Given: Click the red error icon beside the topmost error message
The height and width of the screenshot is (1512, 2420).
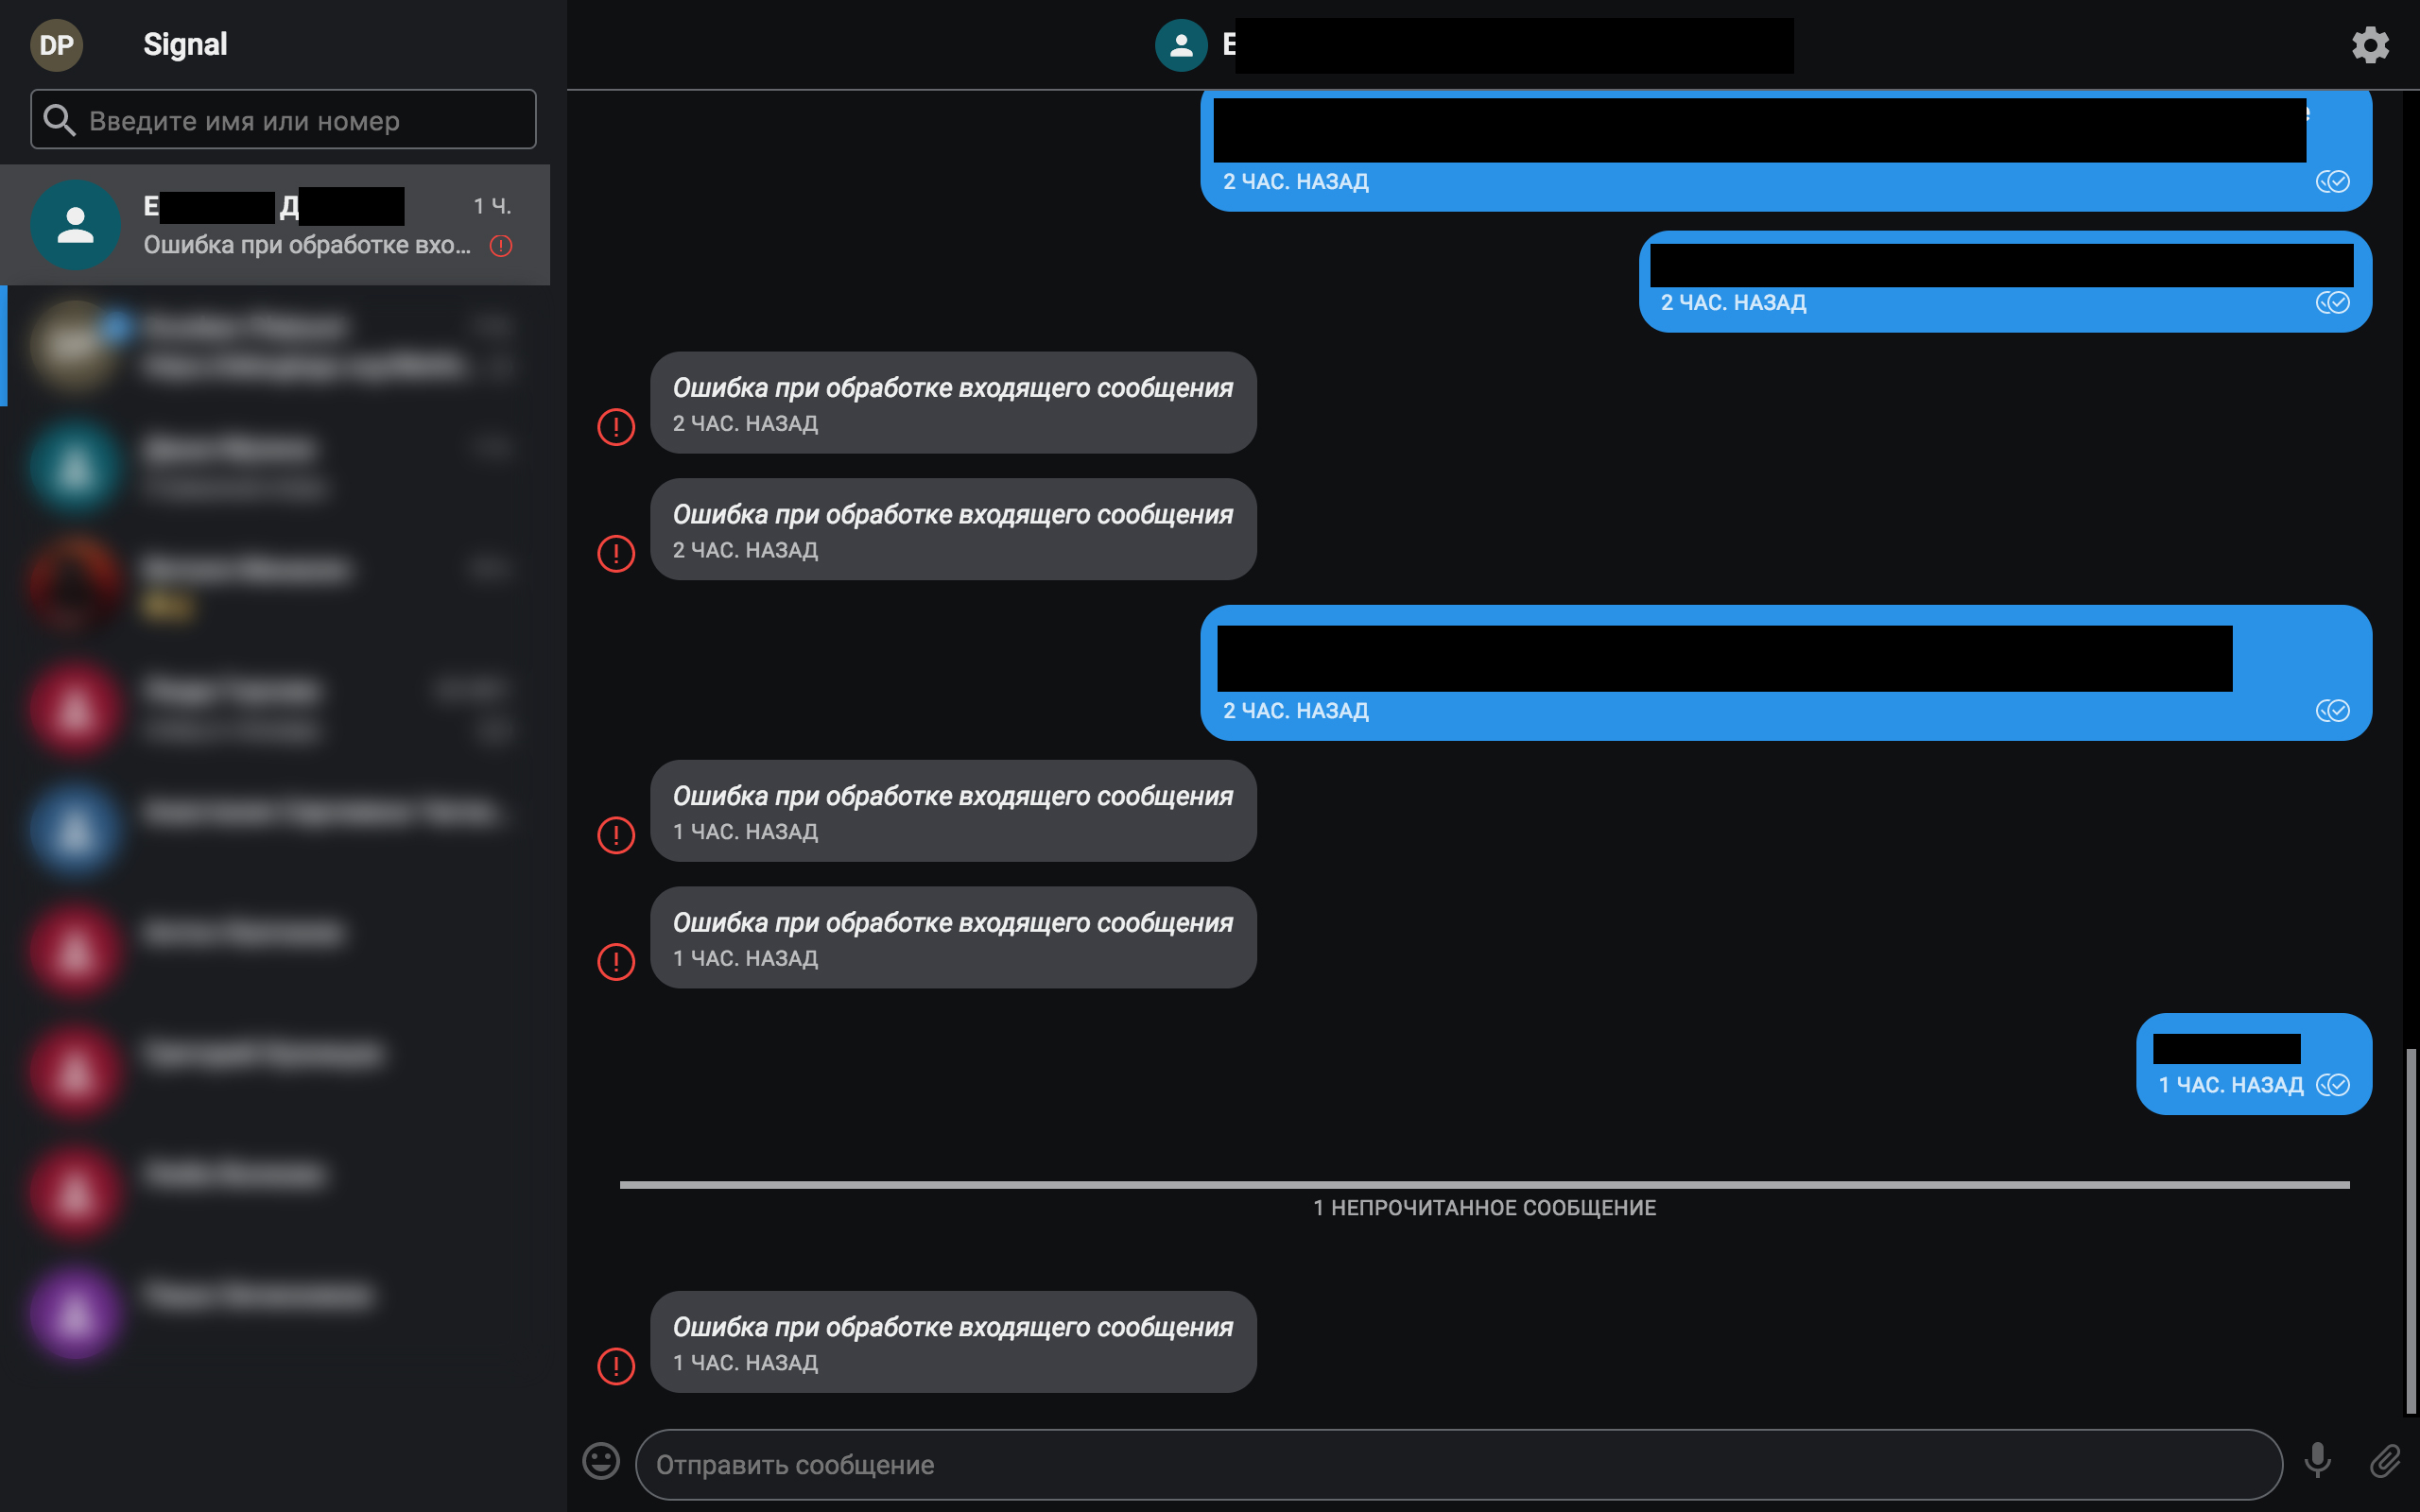Looking at the screenshot, I should coord(616,426).
